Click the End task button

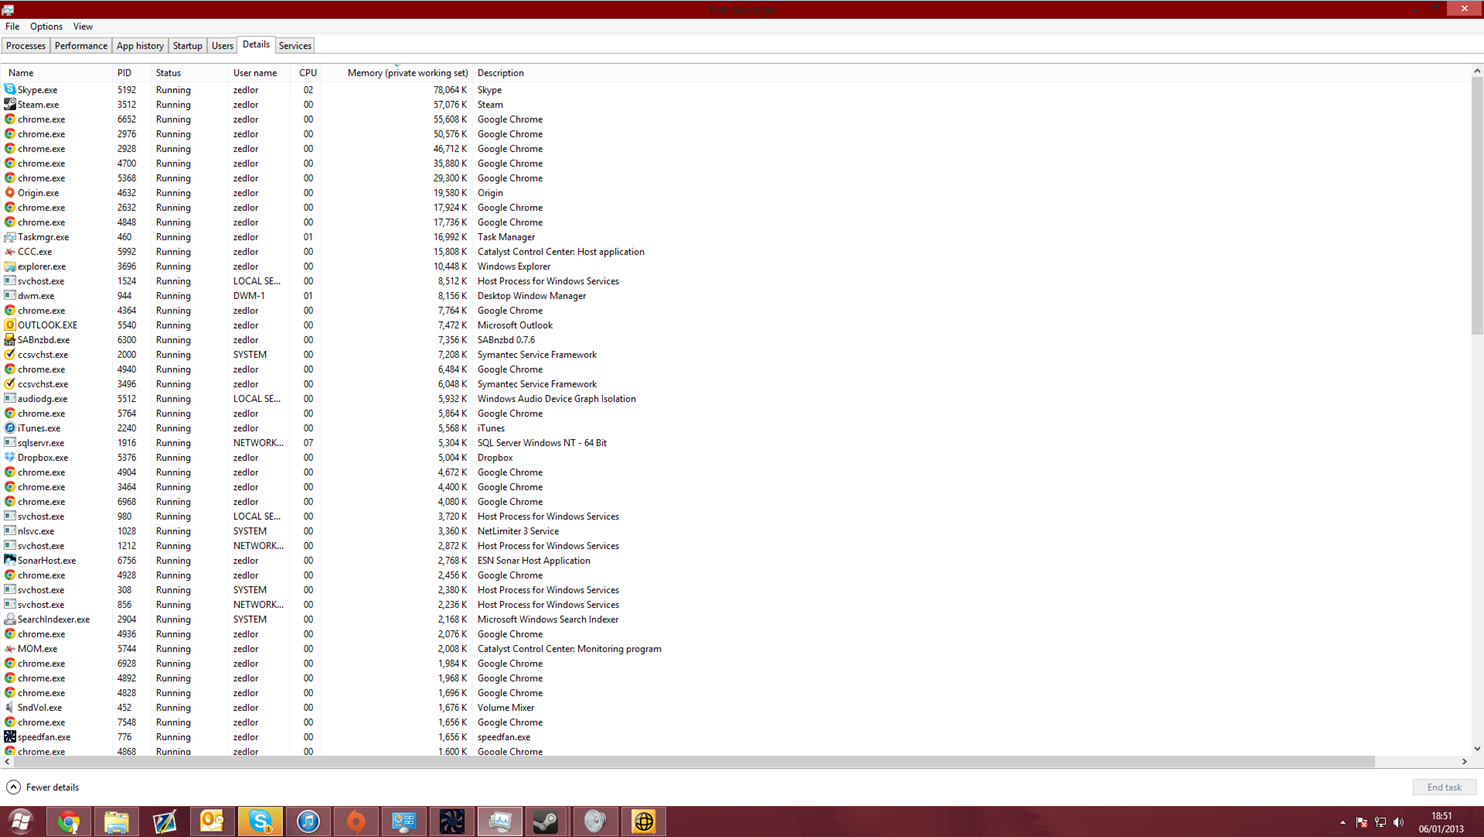[x=1444, y=787]
